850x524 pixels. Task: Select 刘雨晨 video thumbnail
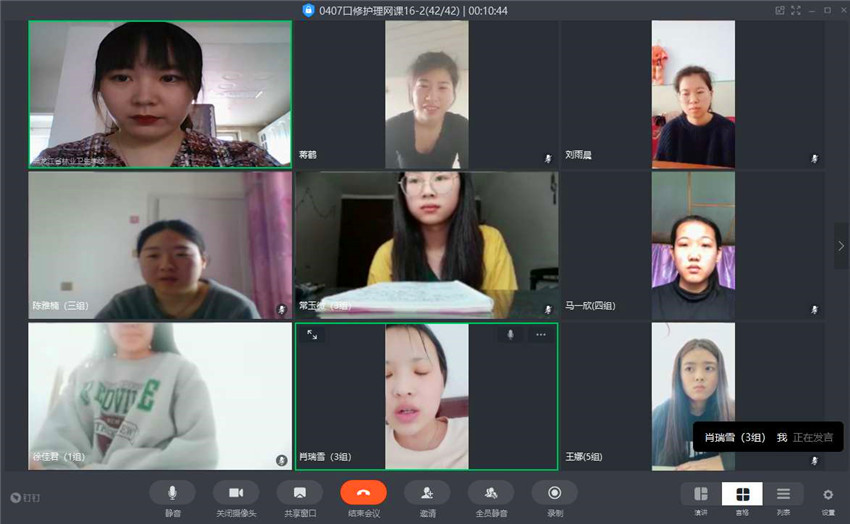pyautogui.click(x=693, y=94)
